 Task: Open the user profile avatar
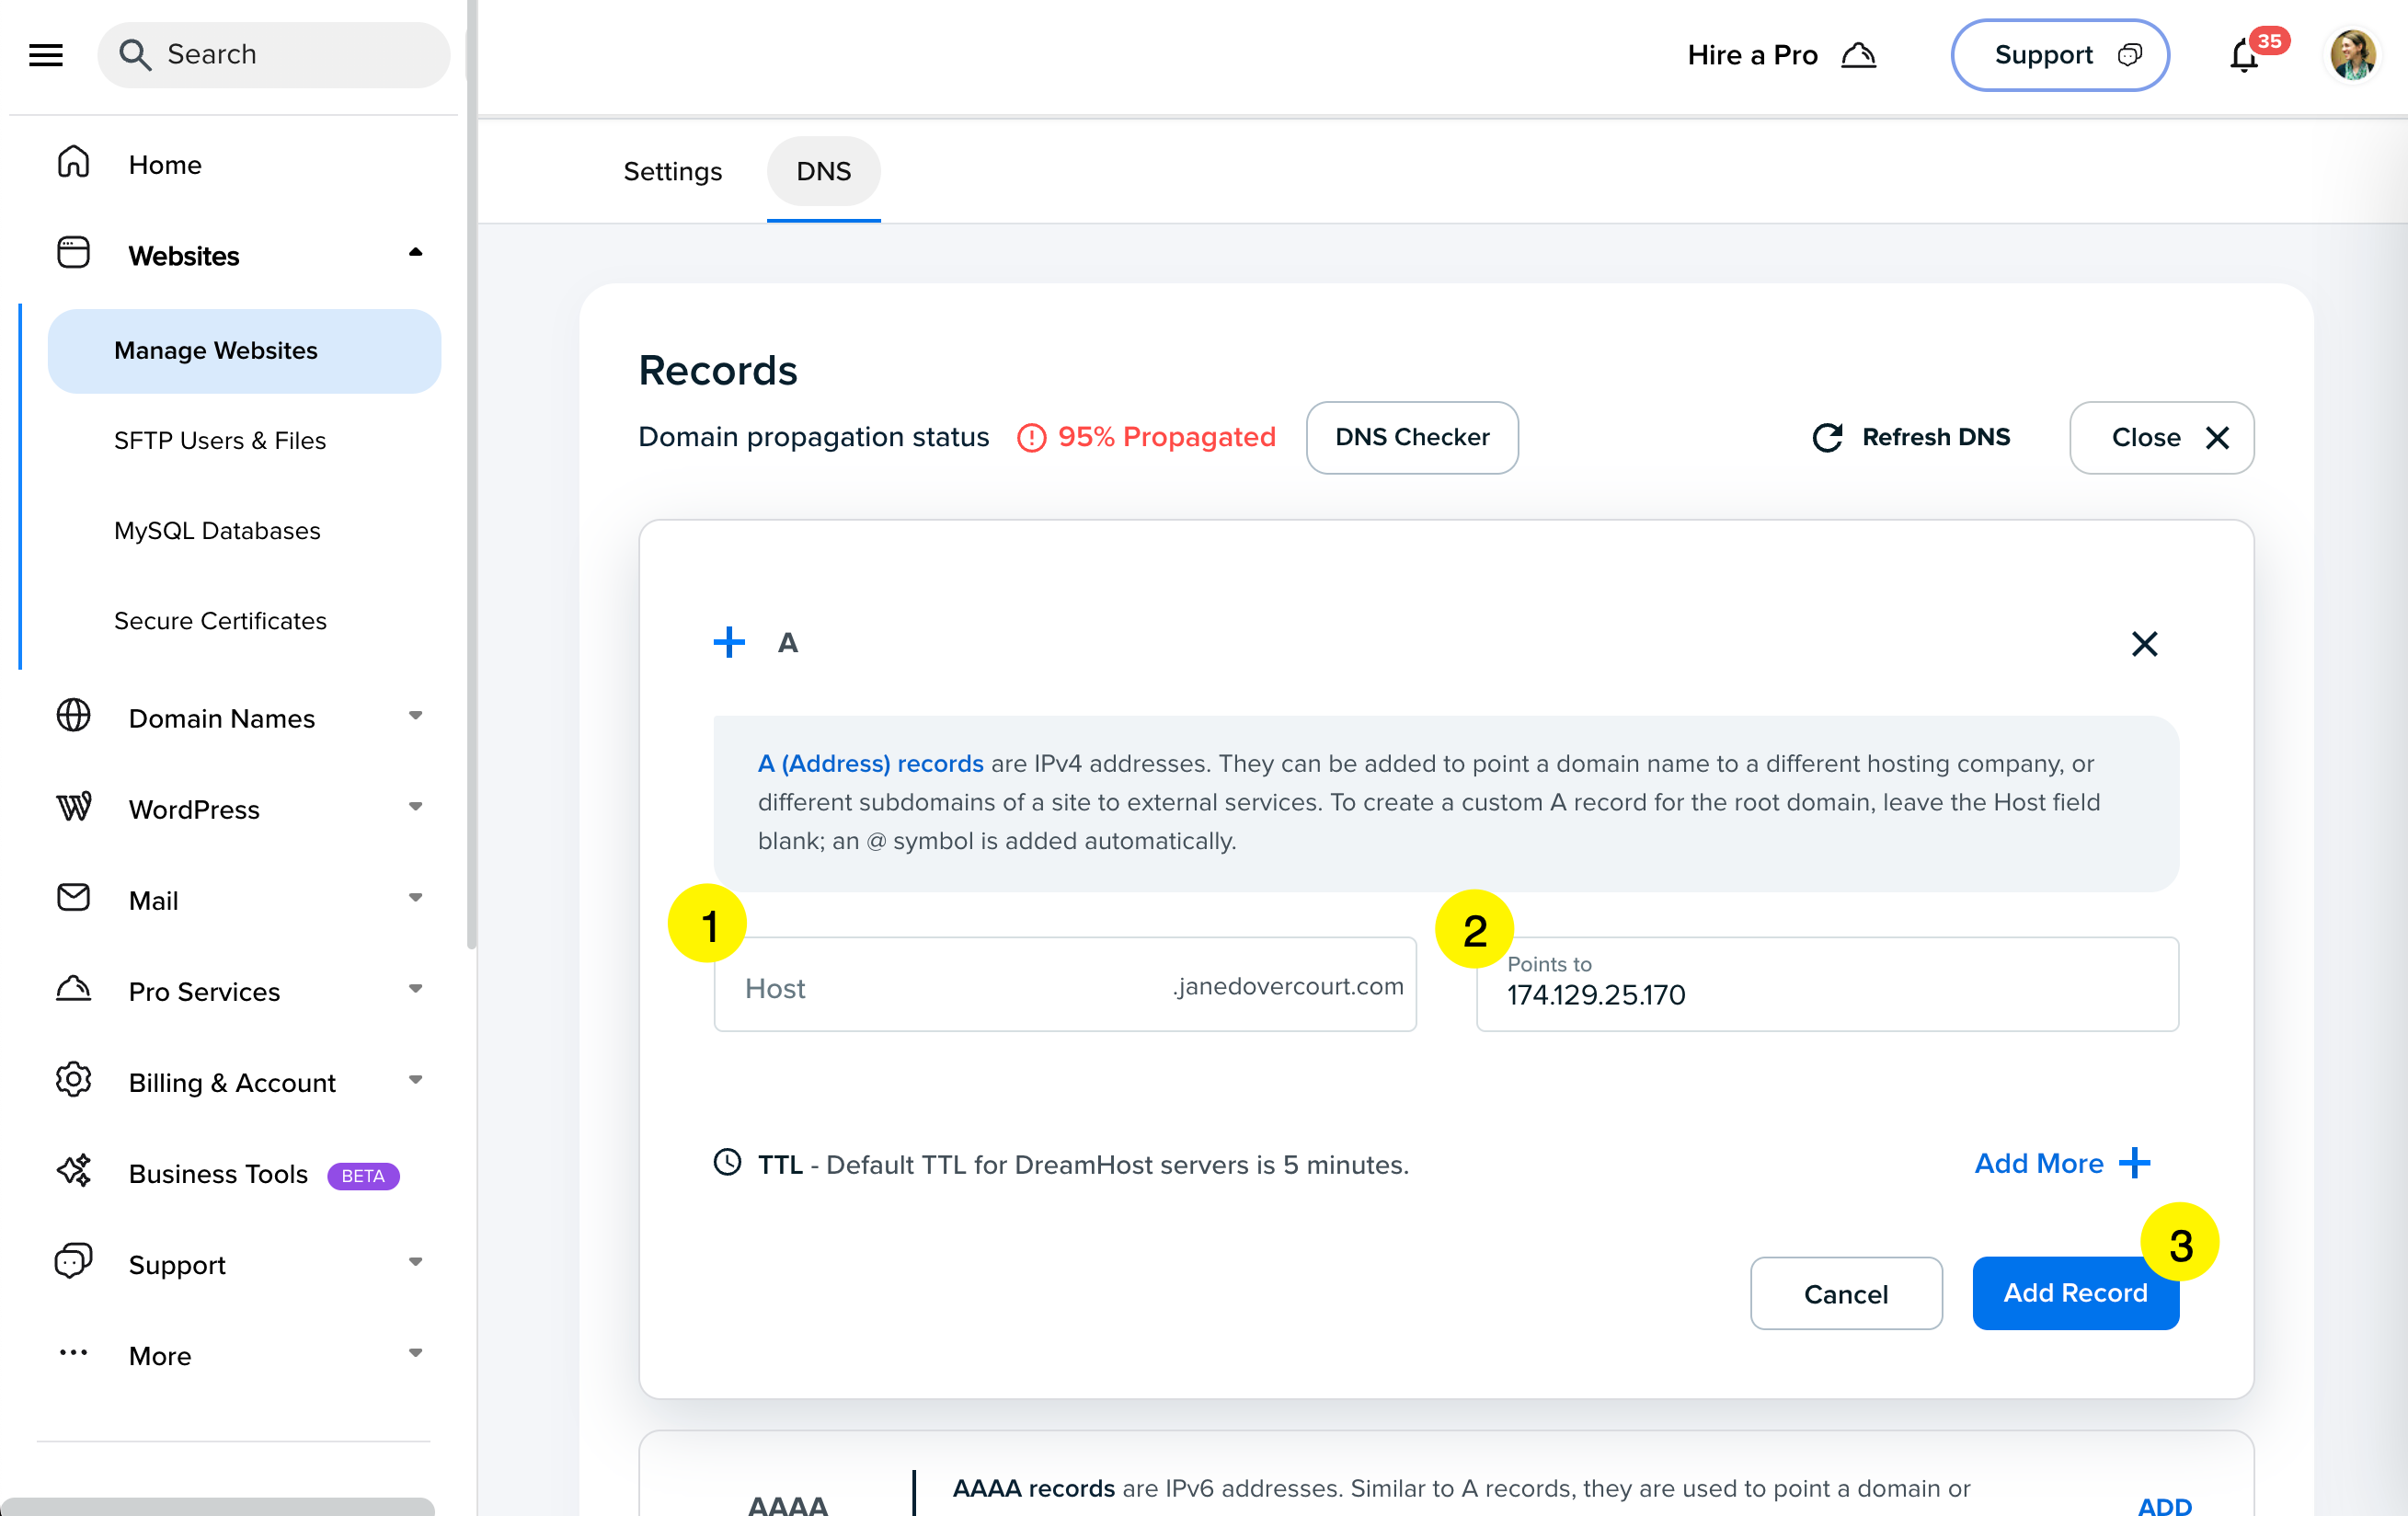pyautogui.click(x=2352, y=55)
